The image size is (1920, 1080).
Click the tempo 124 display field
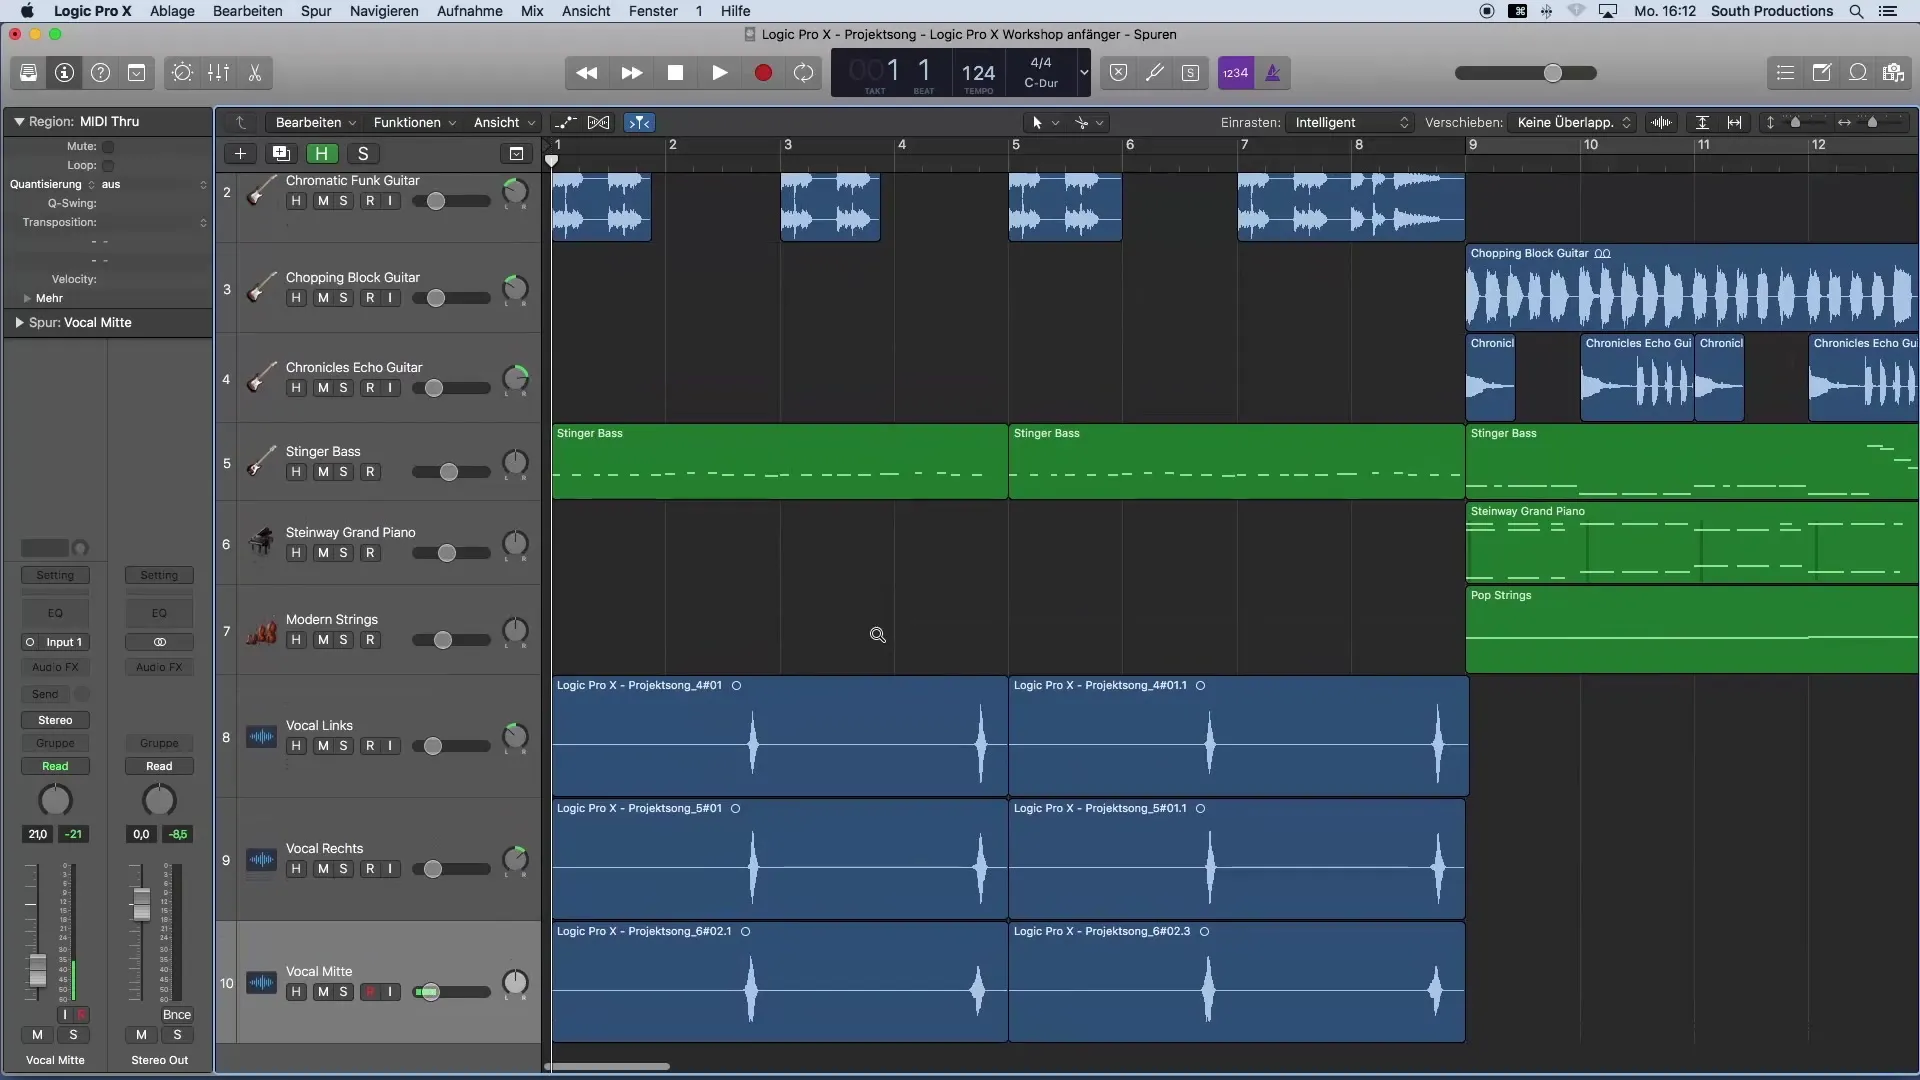(x=978, y=73)
